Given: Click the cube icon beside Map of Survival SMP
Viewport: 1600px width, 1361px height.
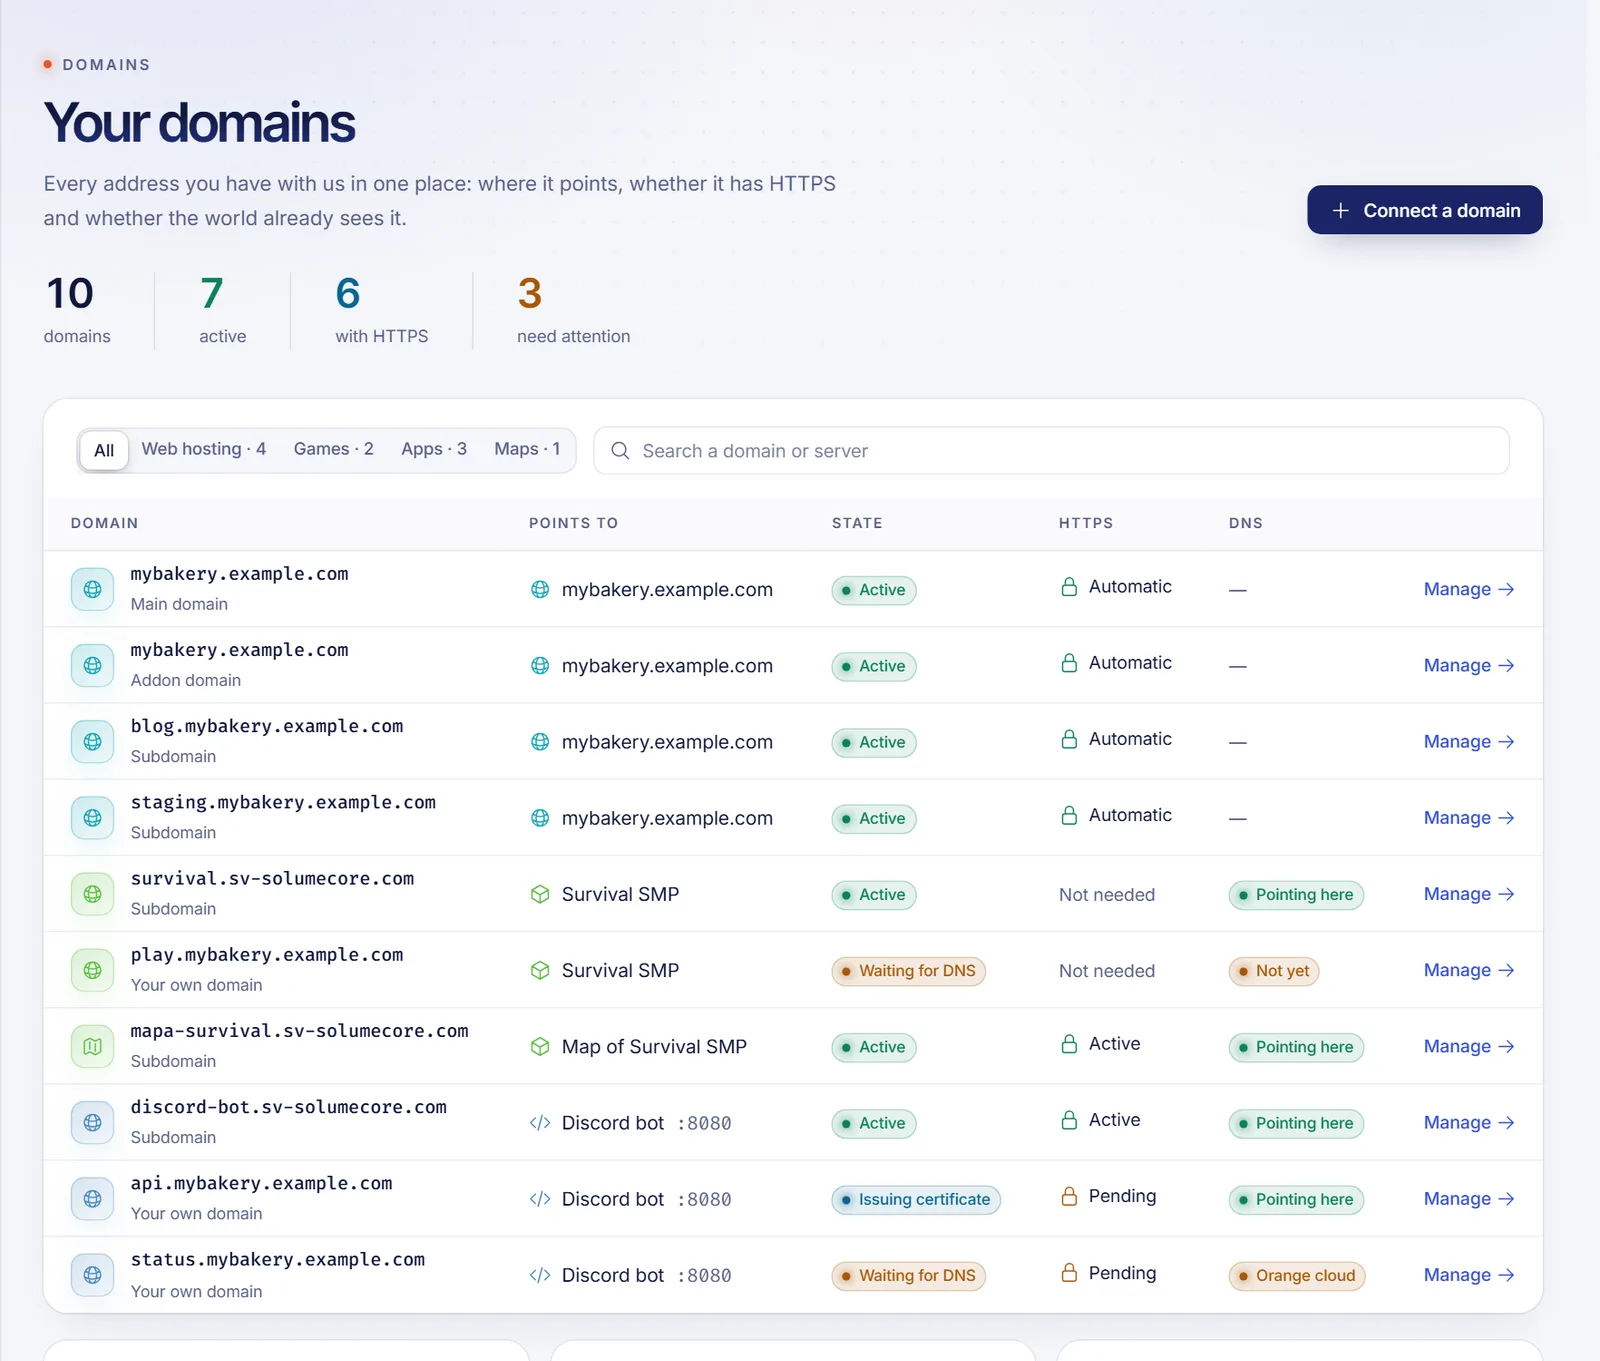Looking at the screenshot, I should (x=540, y=1046).
